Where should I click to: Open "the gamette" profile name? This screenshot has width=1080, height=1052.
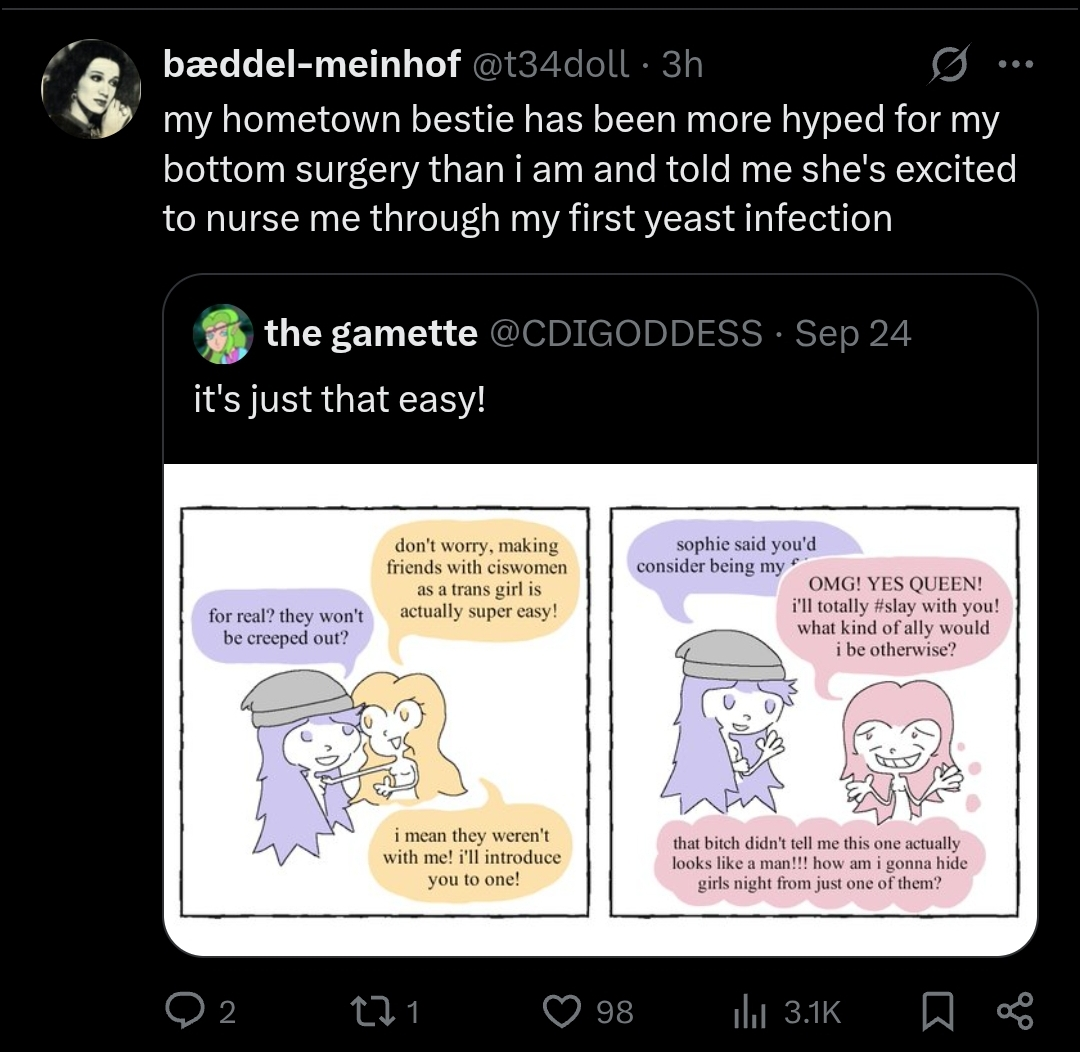[371, 333]
